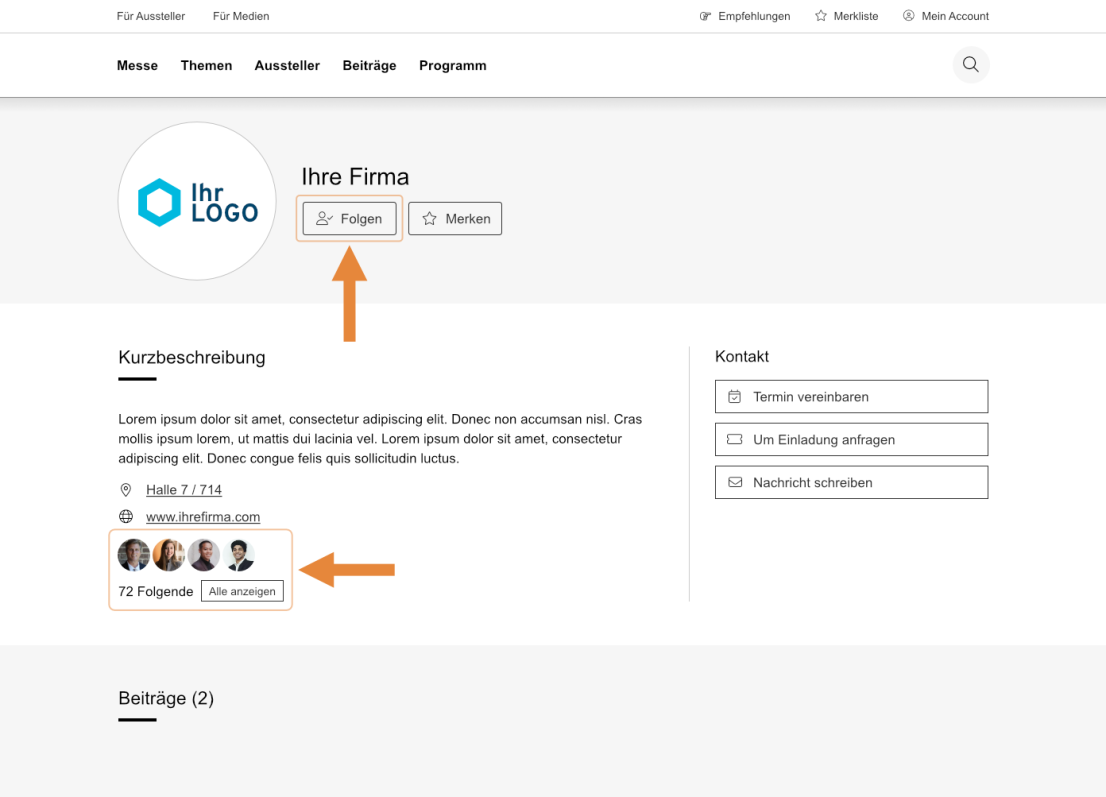This screenshot has width=1106, height=797.
Task: Click the envelope icon in Nachricht schreiben
Action: pos(734,482)
